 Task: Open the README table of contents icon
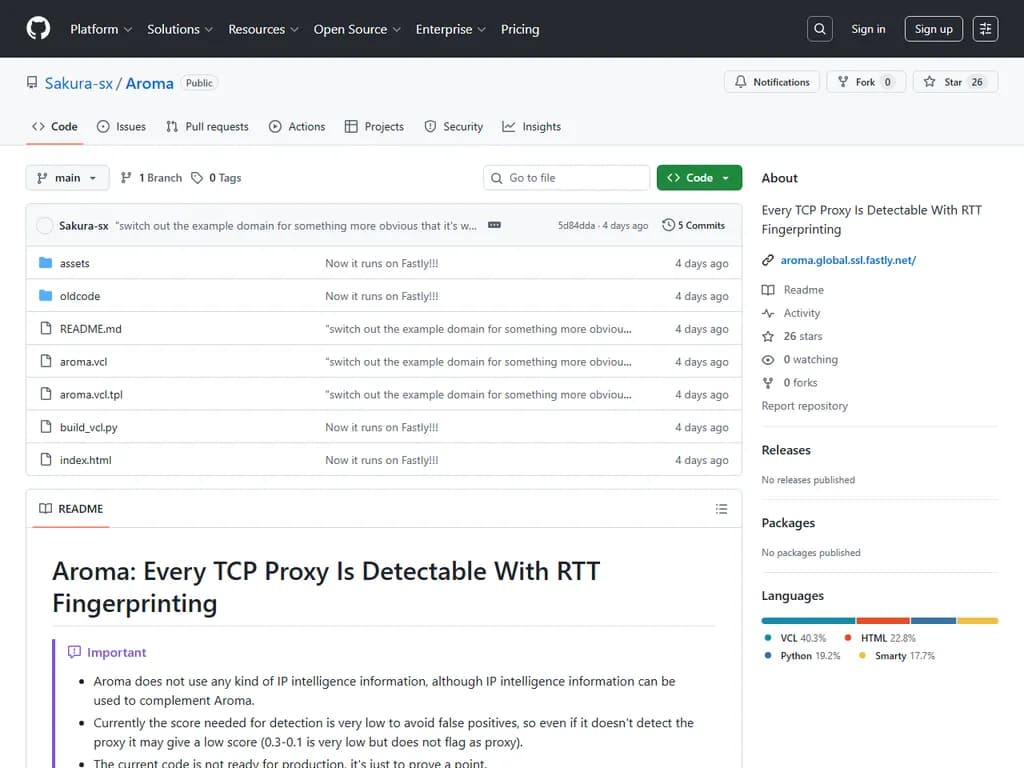(x=721, y=509)
